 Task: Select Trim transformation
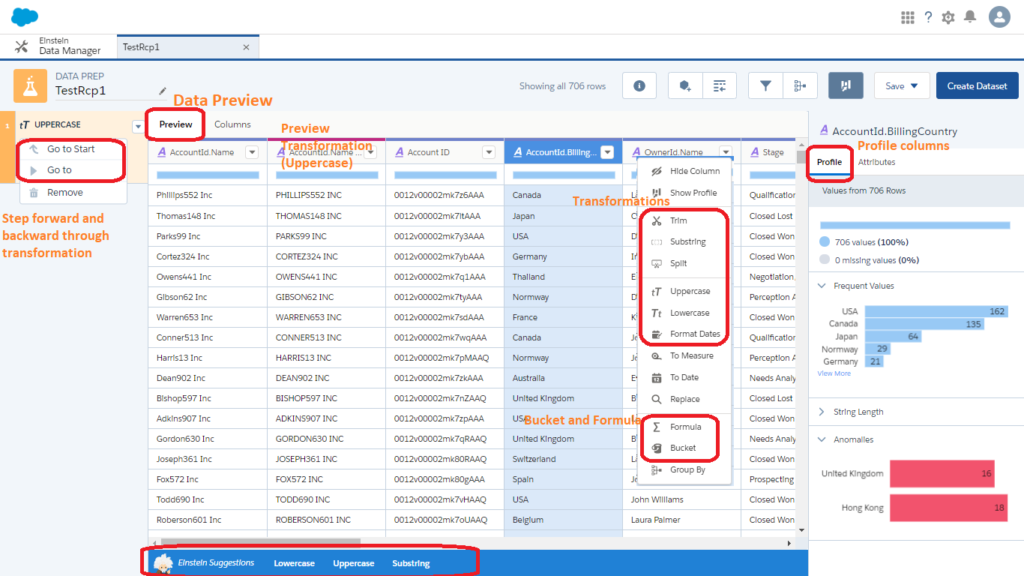[685, 221]
